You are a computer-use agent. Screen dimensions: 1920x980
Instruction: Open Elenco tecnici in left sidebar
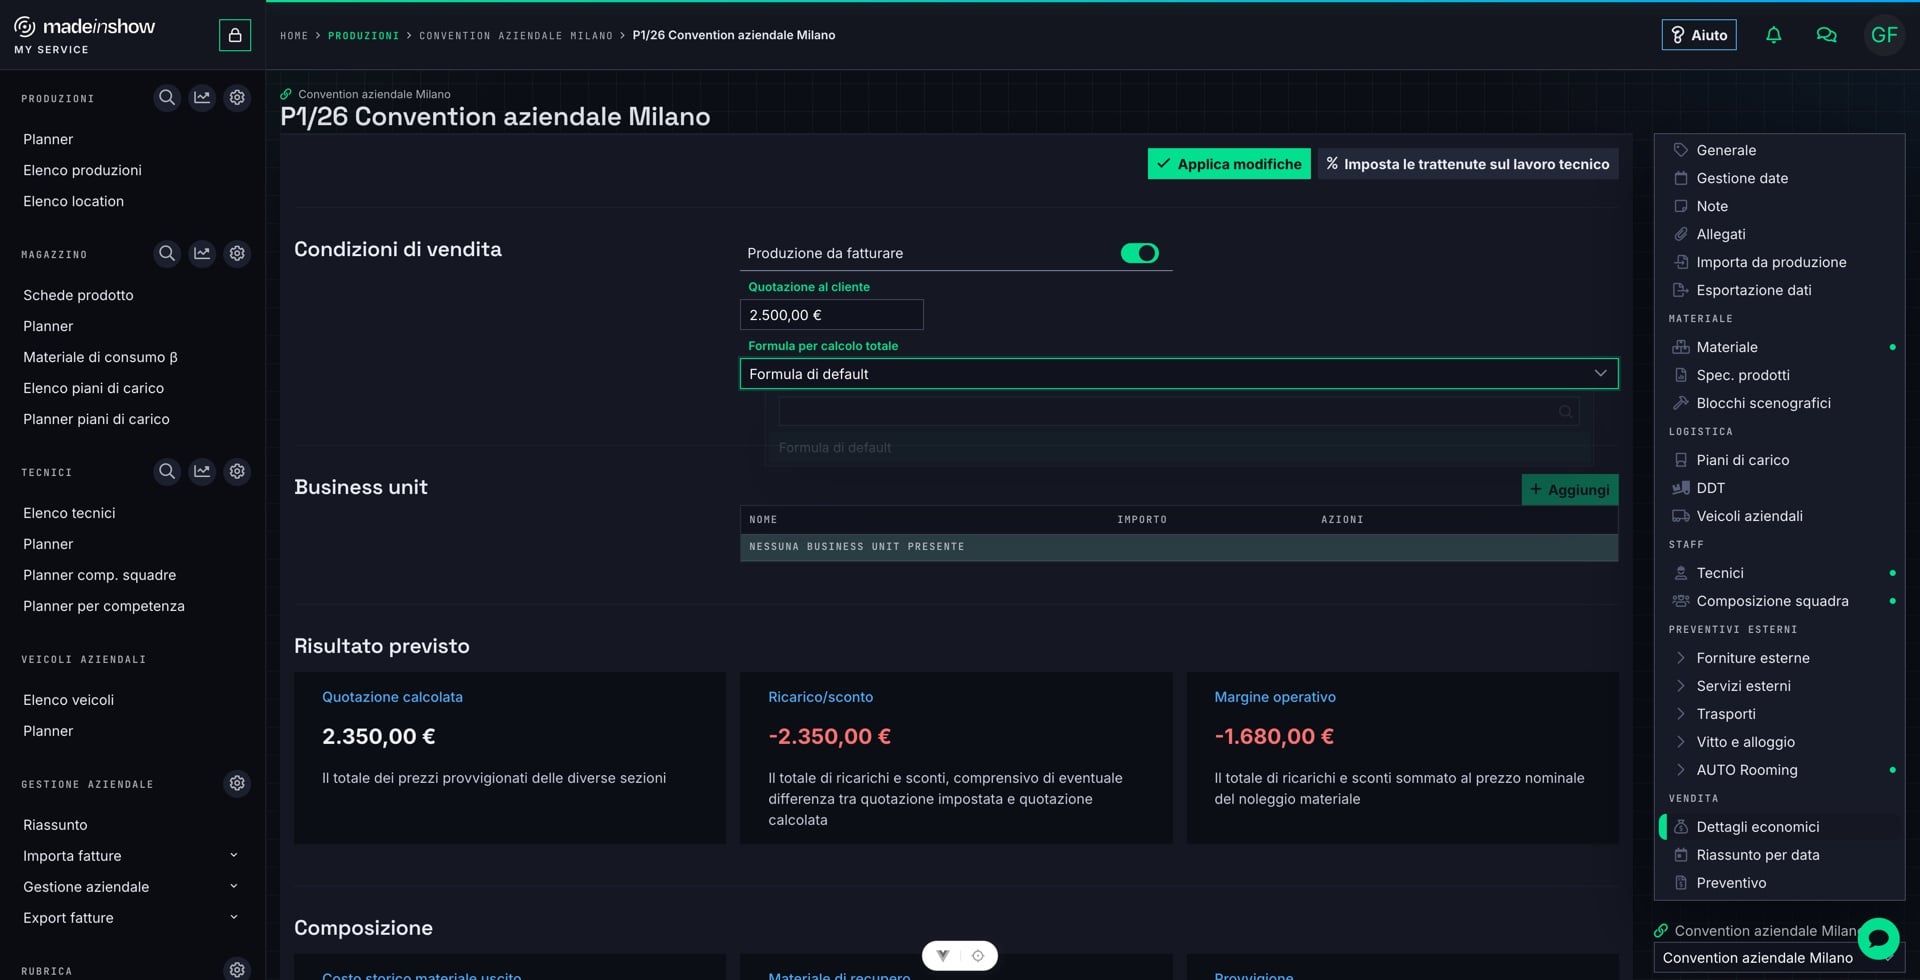pyautogui.click(x=69, y=513)
